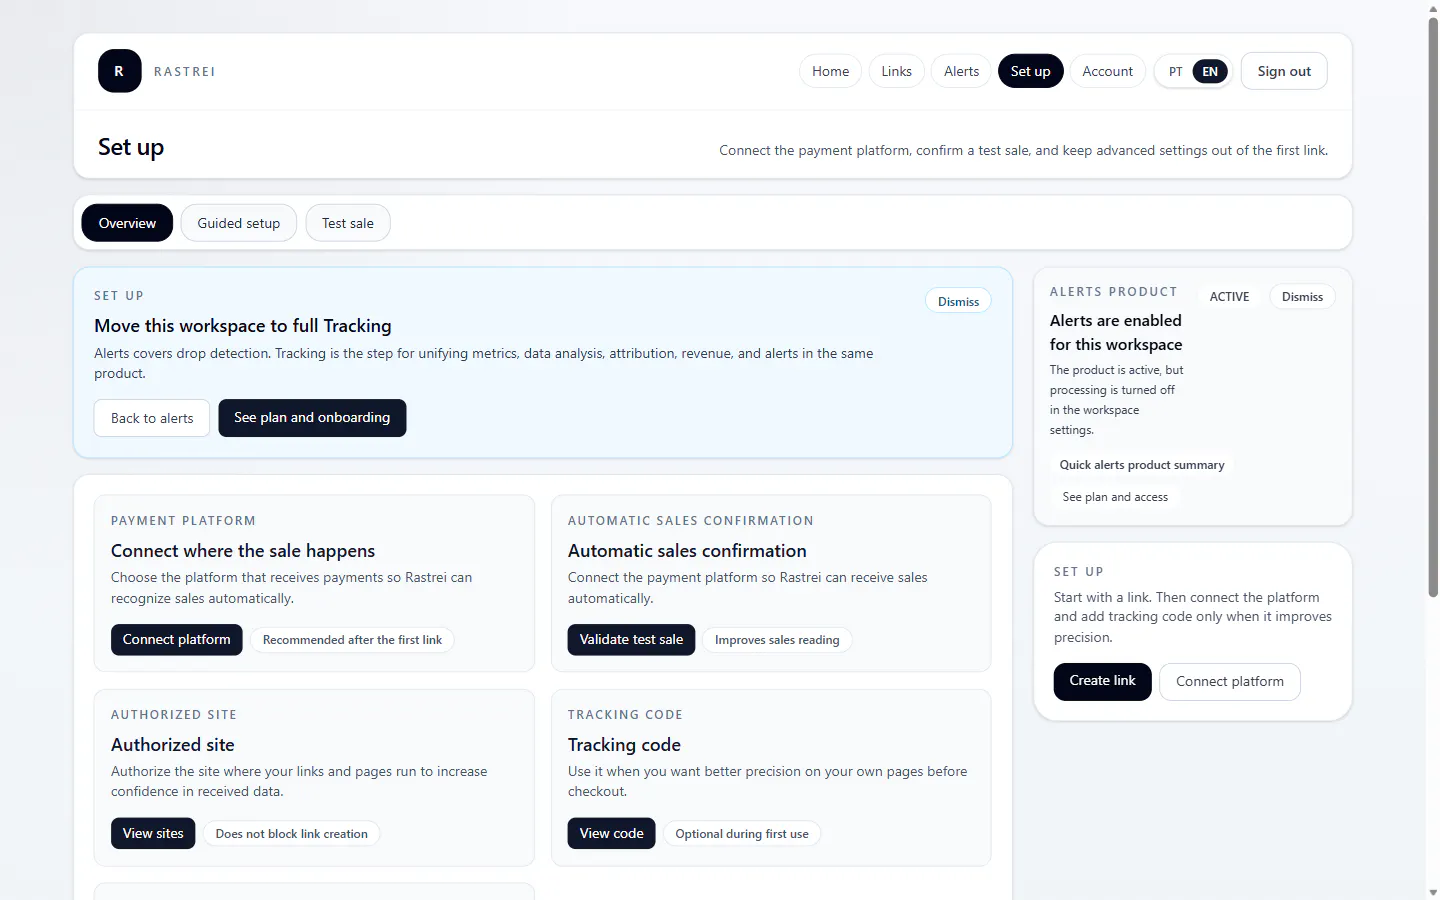The height and width of the screenshot is (900, 1440).
Task: Click Connect platform beside Create link
Action: [1230, 681]
